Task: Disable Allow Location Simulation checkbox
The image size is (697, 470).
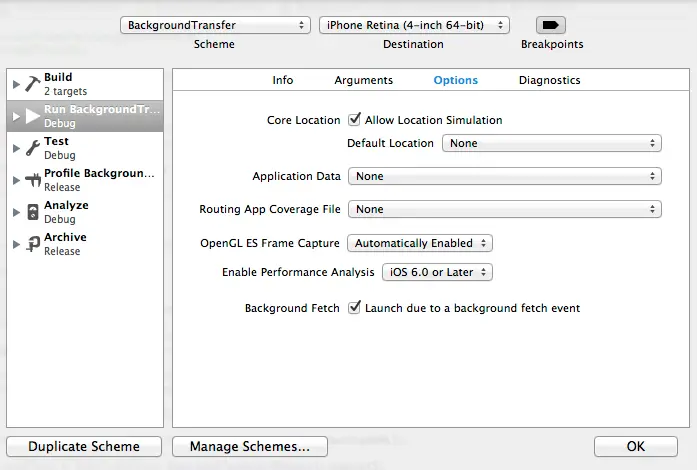Action: [x=354, y=120]
